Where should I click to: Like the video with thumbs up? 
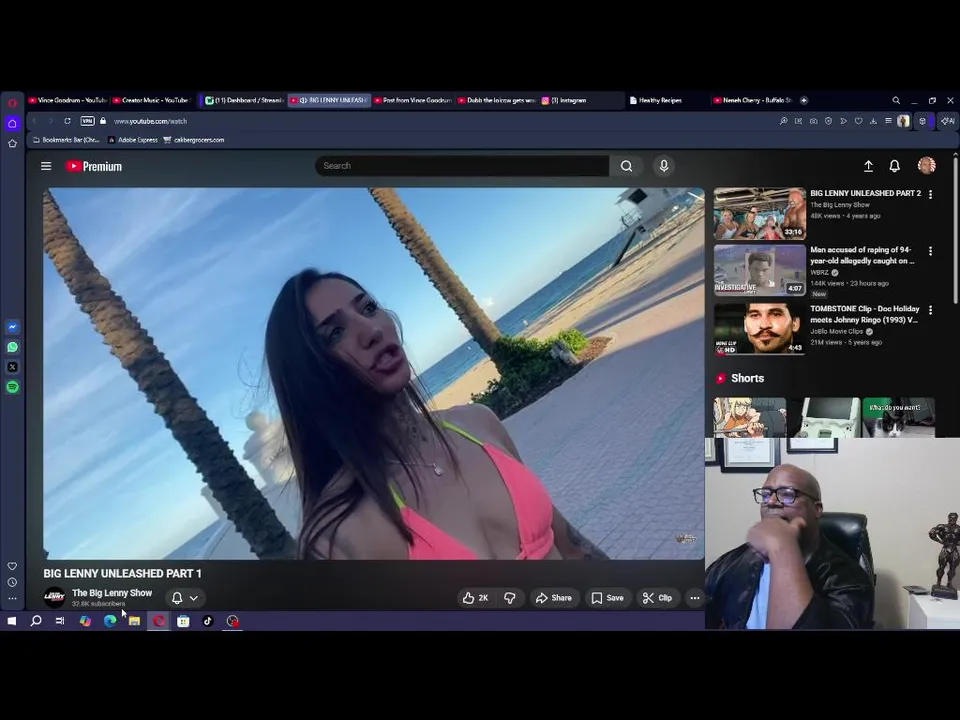tap(475, 598)
